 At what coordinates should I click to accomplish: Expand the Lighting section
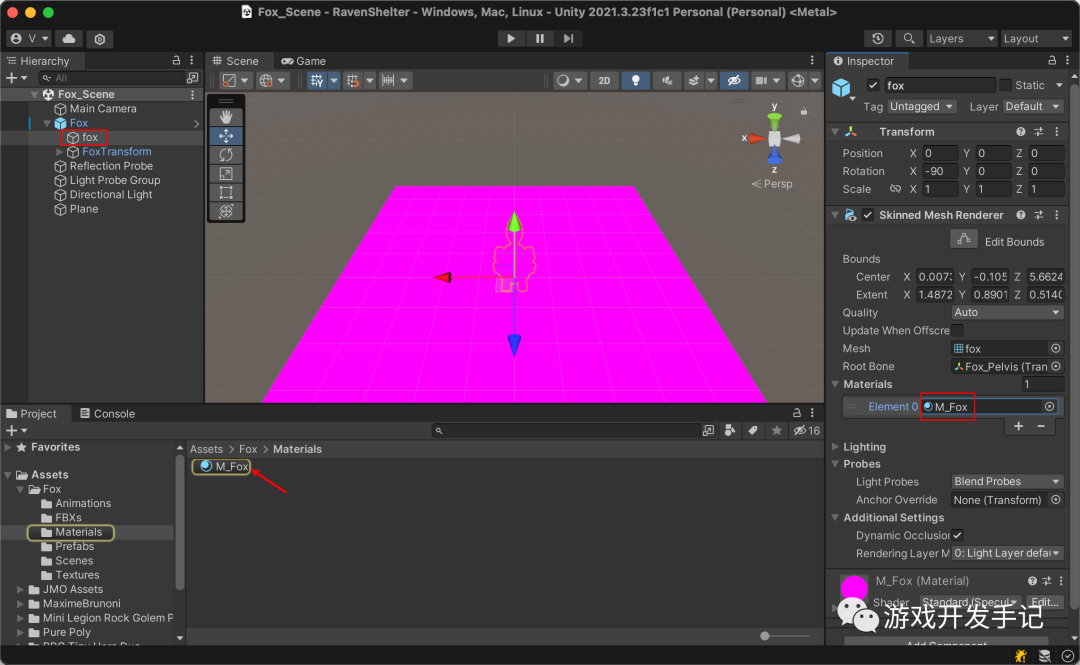pos(835,447)
